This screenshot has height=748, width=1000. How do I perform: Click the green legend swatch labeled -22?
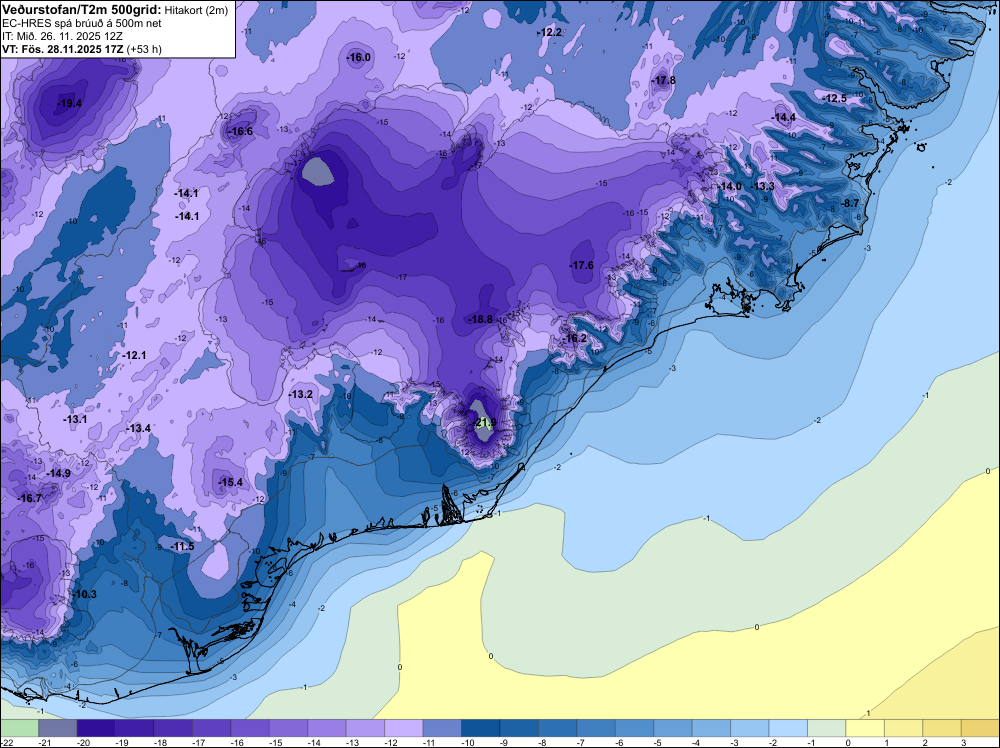(x=19, y=728)
